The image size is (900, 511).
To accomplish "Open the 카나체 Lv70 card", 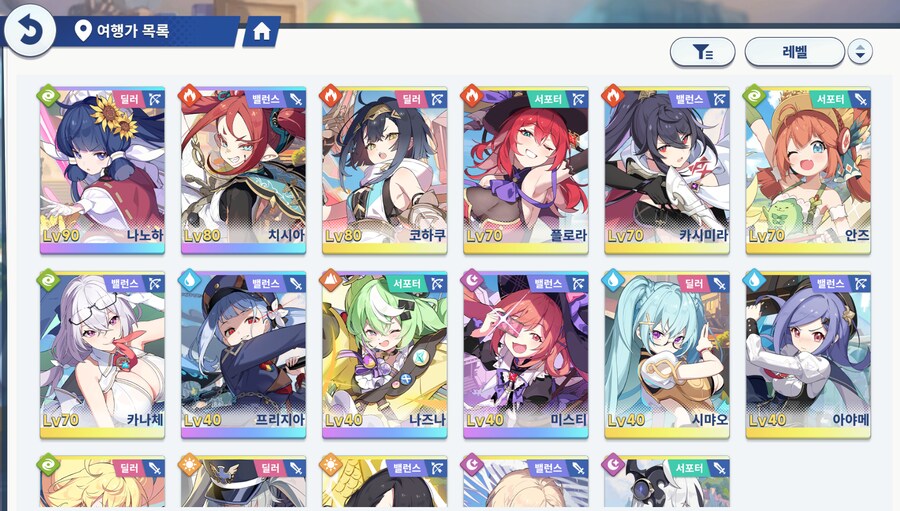I will (102, 355).
